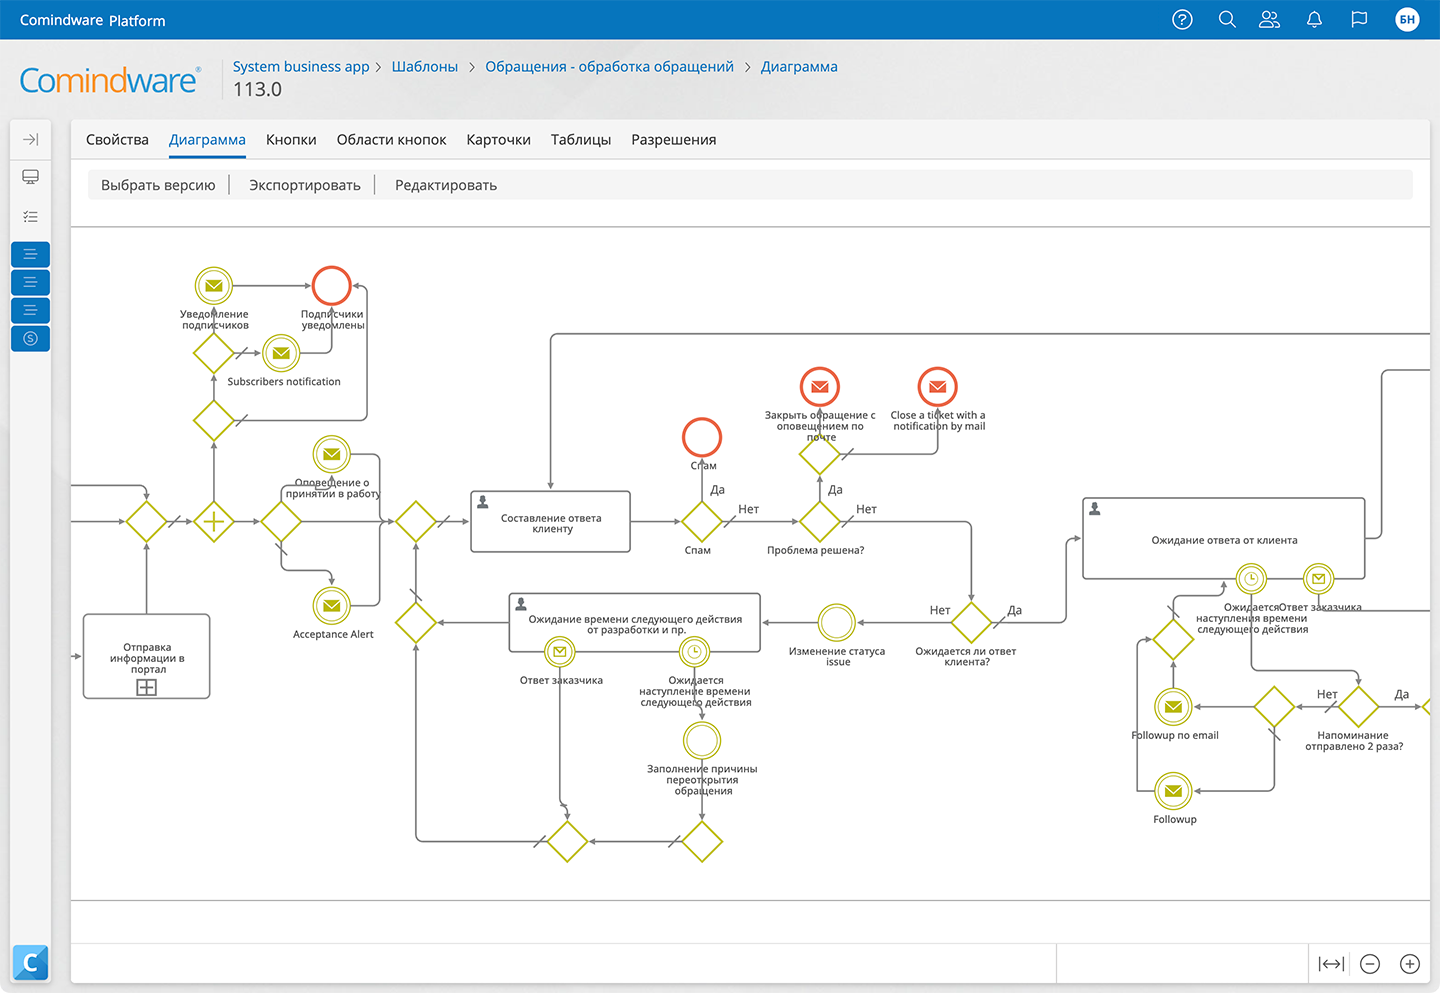
Task: Open the Свойства tab
Action: click(x=117, y=140)
